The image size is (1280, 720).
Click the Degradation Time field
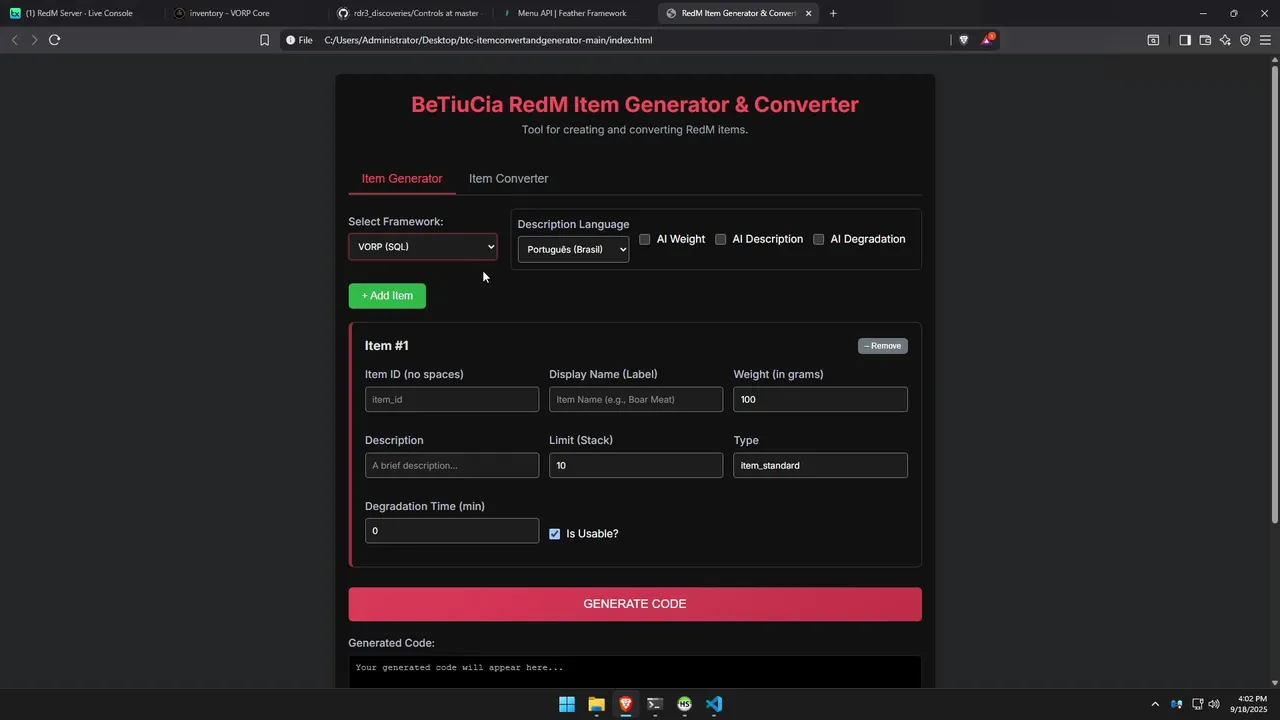tap(452, 531)
